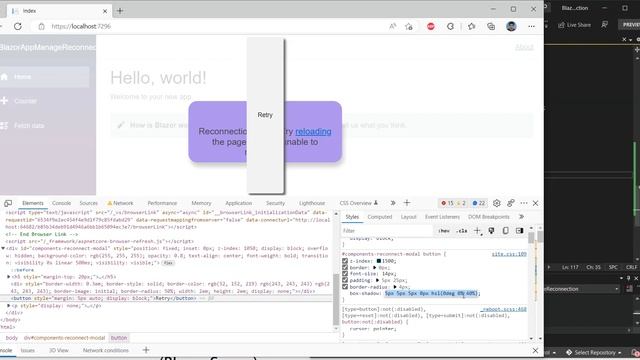Open the Event Listeners tab
The width and height of the screenshot is (640, 360).
pyautogui.click(x=442, y=217)
